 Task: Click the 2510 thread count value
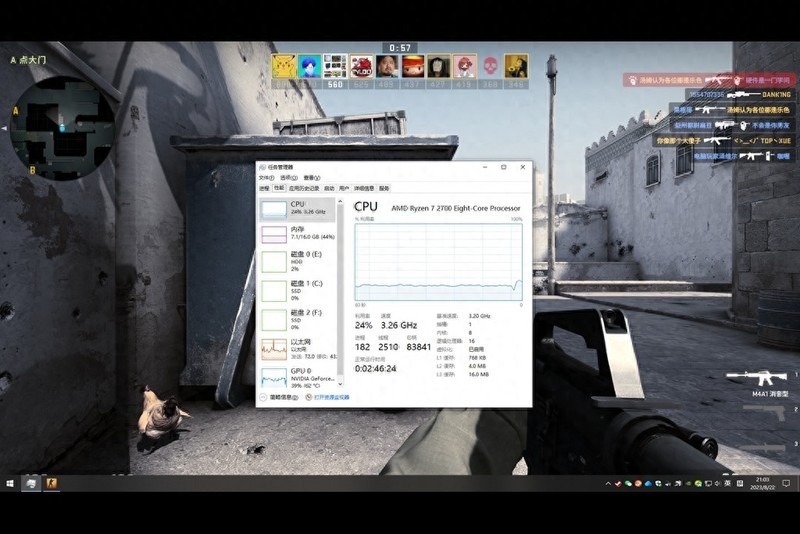tap(388, 347)
